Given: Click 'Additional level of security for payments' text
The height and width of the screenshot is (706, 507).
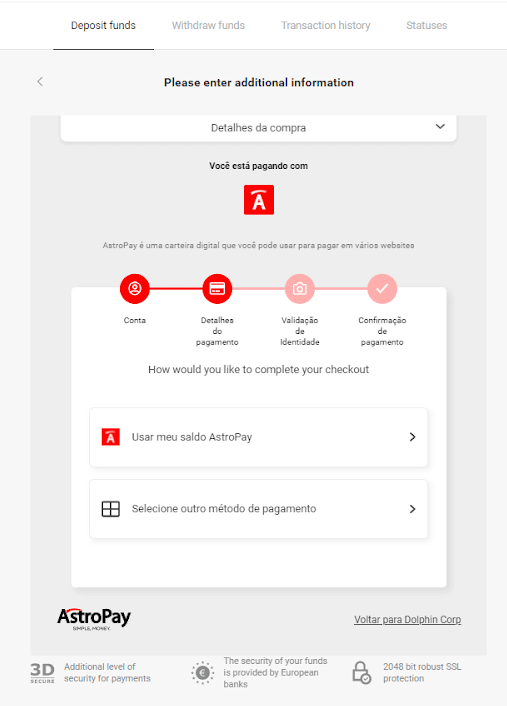Looking at the screenshot, I should 107,672.
